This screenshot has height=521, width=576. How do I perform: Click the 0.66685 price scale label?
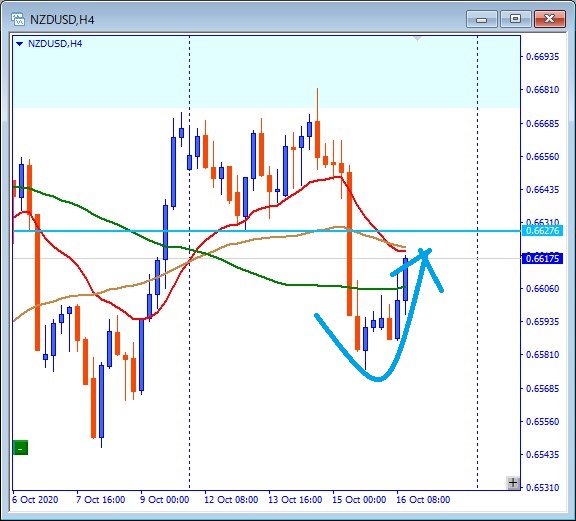[542, 123]
